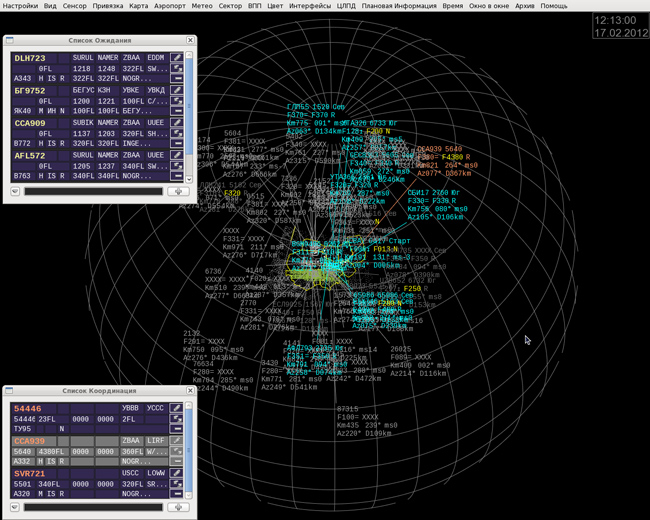Close the Список Координация window

(x=190, y=391)
